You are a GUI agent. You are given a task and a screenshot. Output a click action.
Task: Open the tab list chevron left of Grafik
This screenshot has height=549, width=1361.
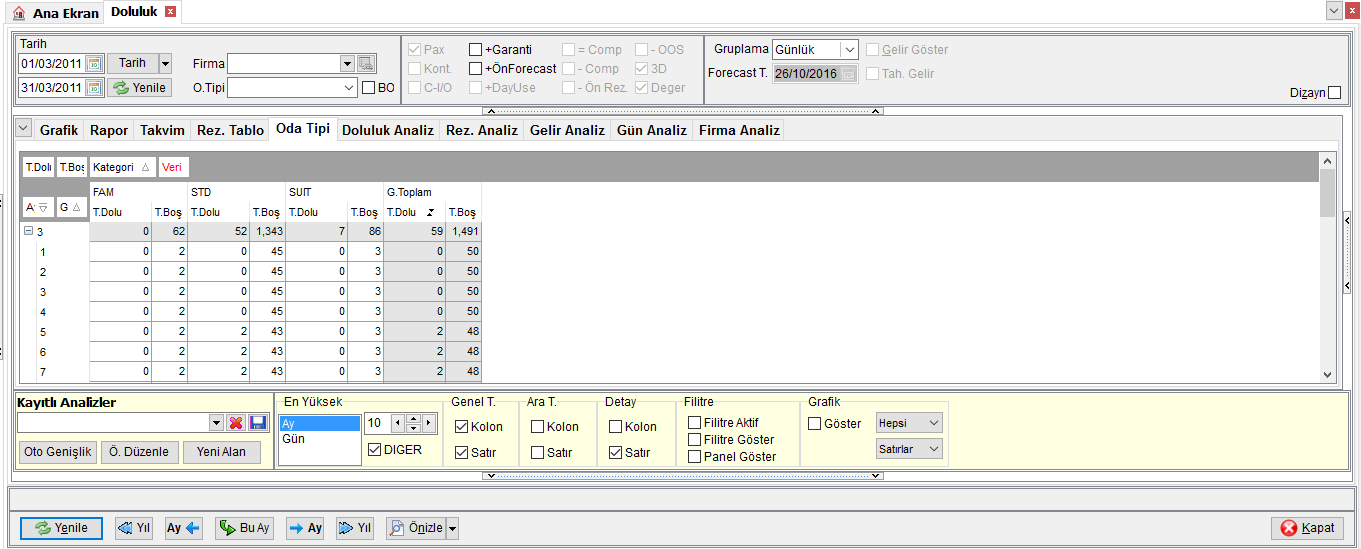[24, 128]
